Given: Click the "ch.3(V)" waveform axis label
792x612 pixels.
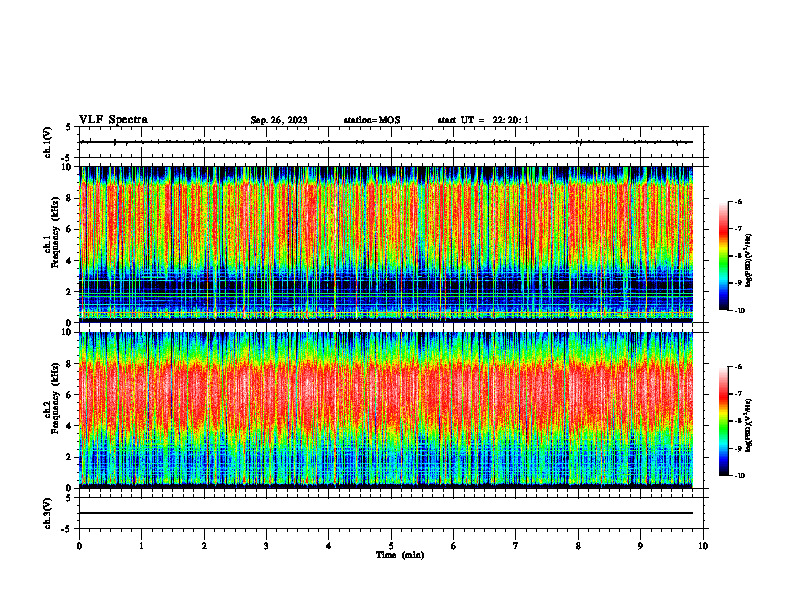Looking at the screenshot, I should 48,513.
